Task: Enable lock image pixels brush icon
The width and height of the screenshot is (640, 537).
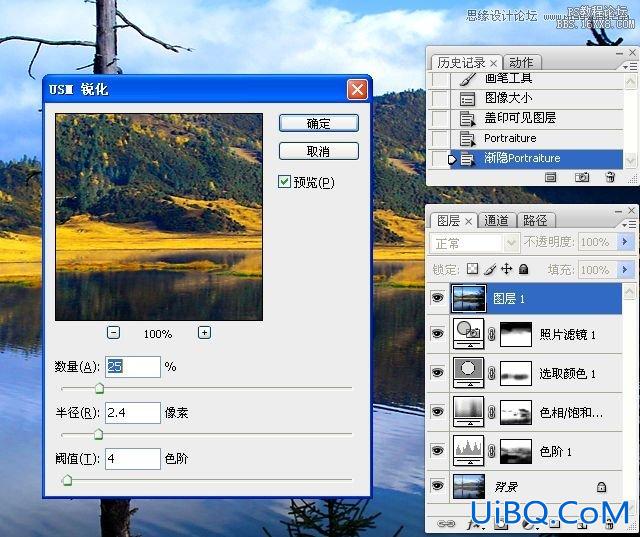Action: (x=490, y=268)
